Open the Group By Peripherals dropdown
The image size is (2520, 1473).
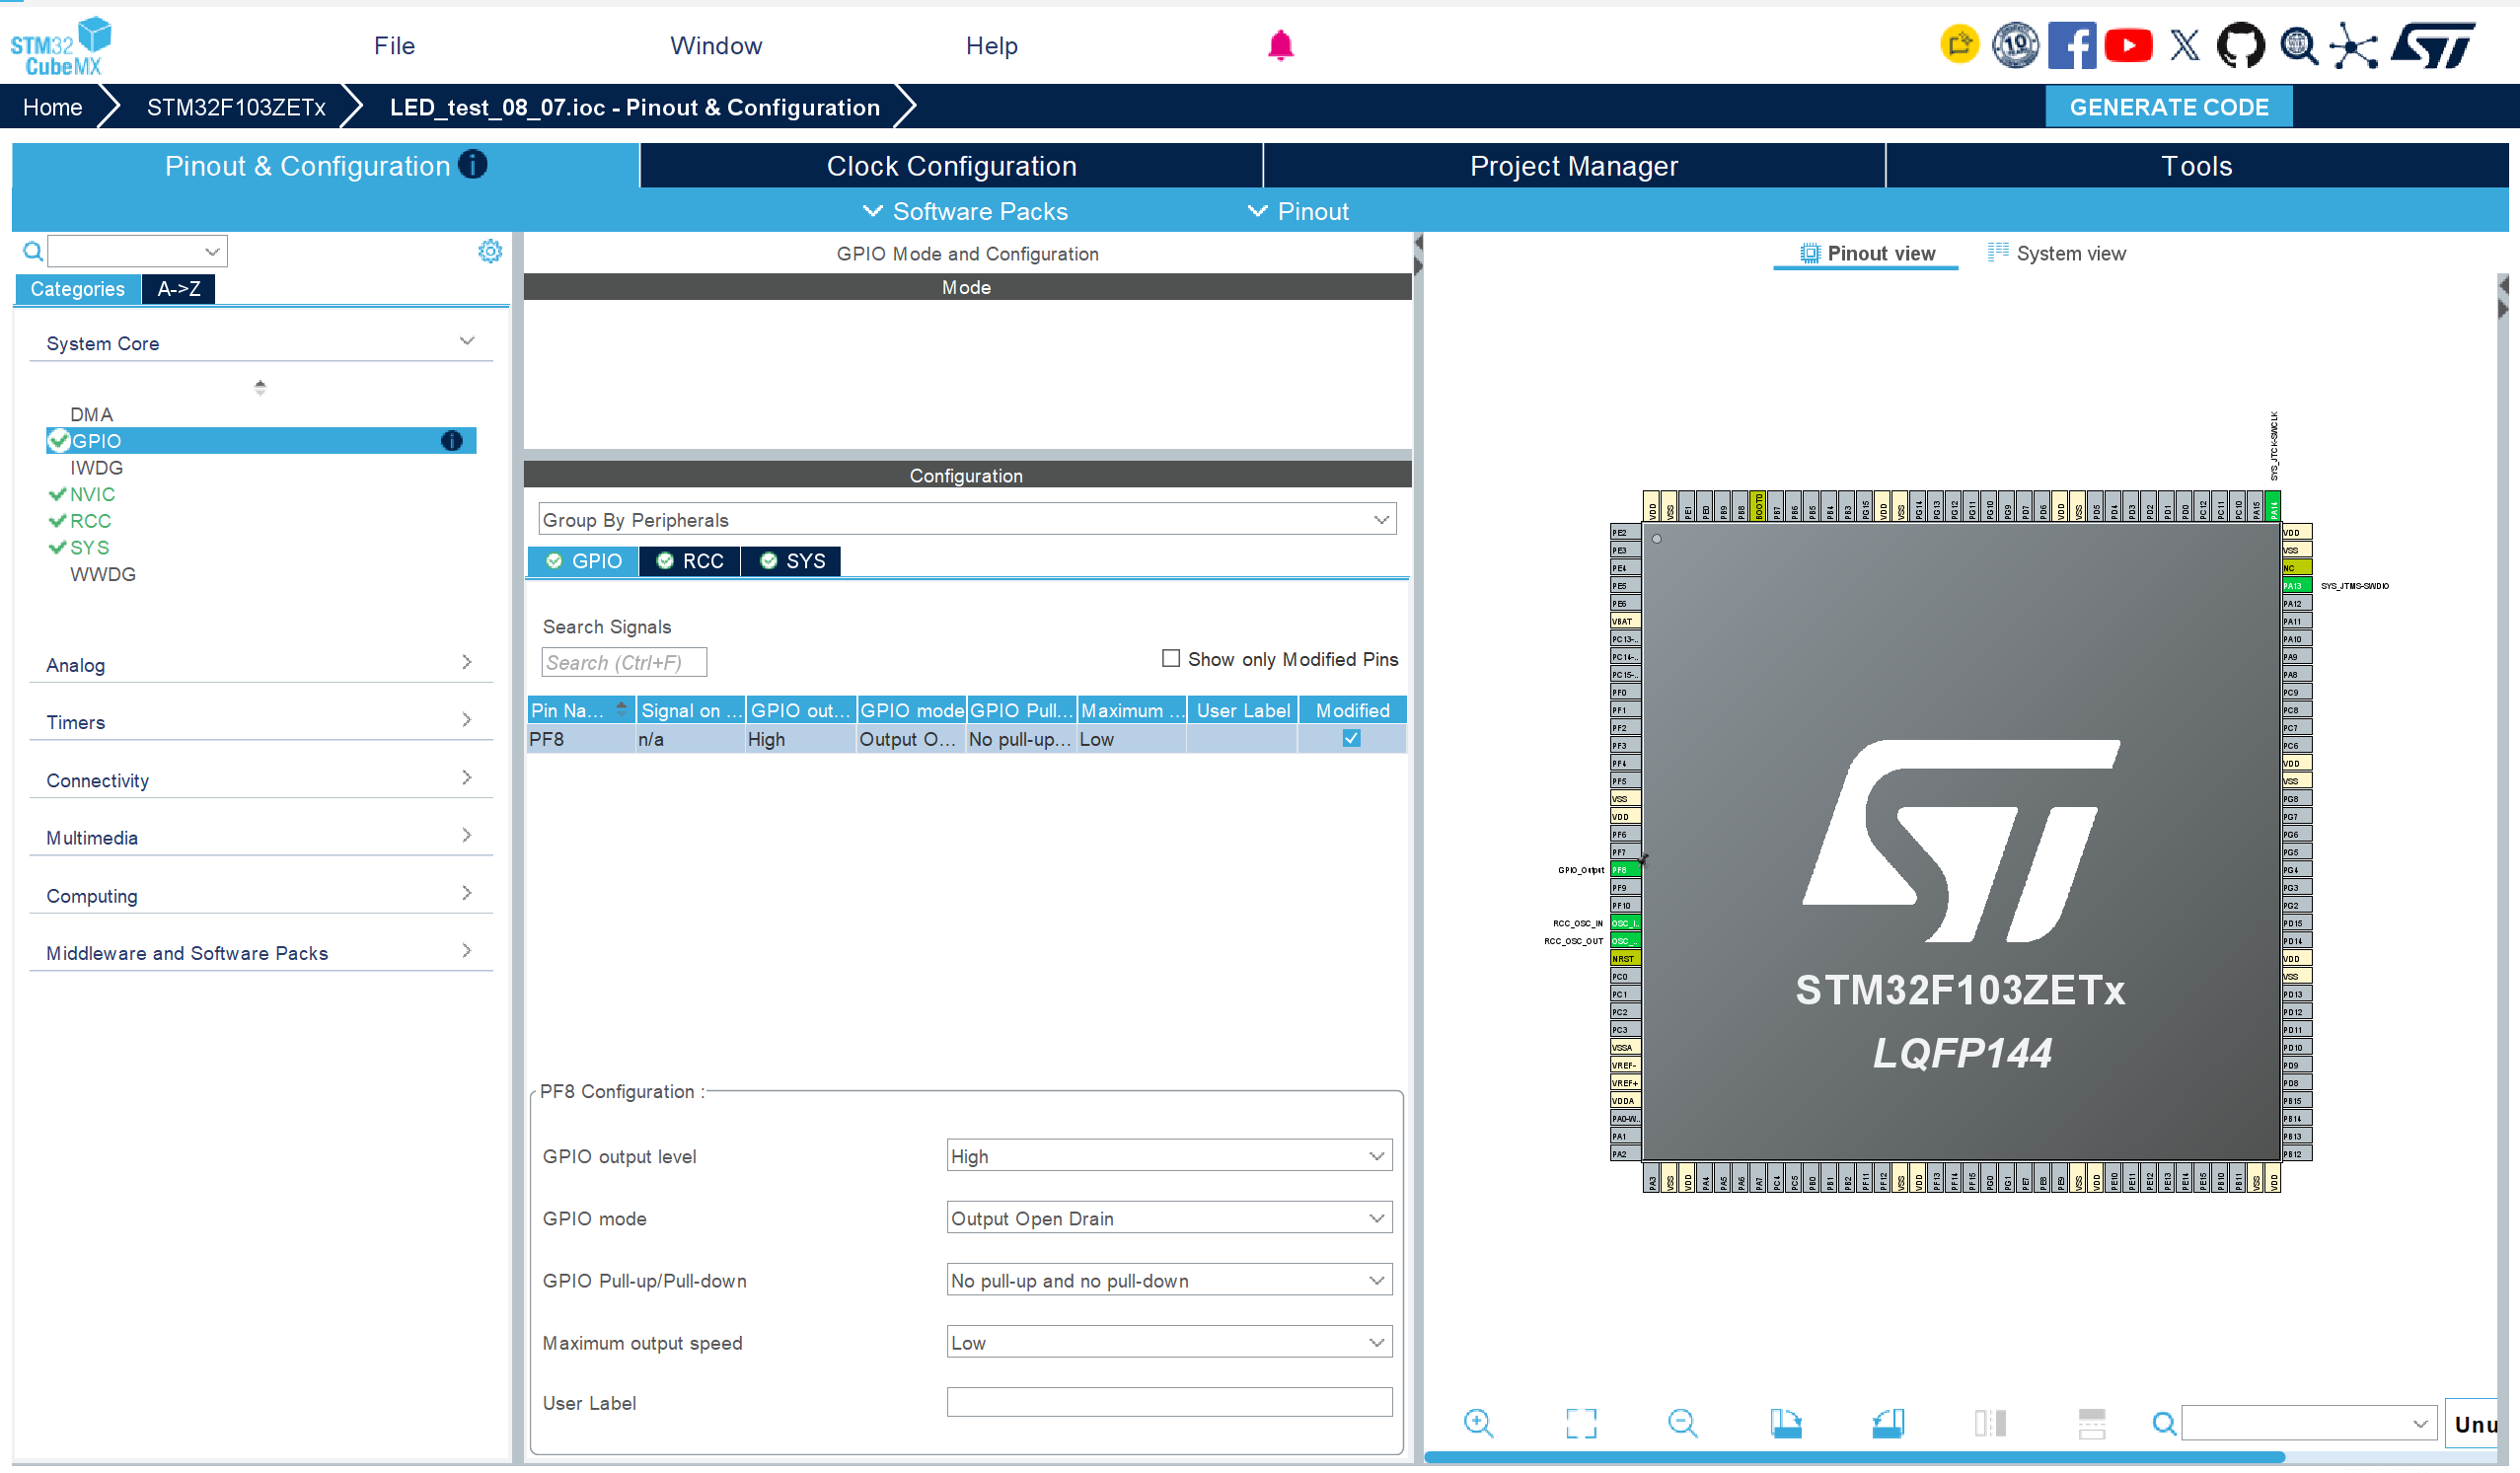[967, 520]
